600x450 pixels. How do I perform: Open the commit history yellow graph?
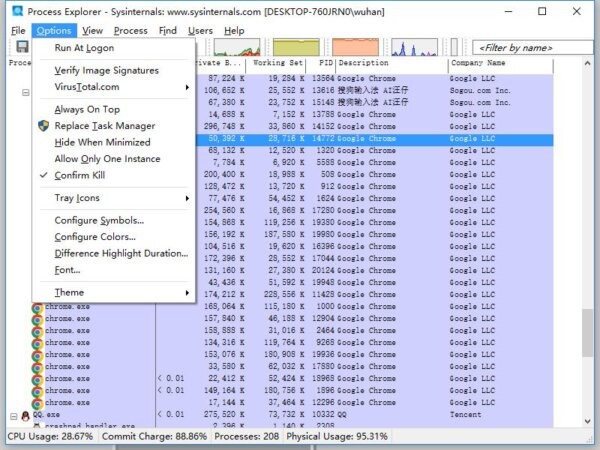[x=296, y=47]
